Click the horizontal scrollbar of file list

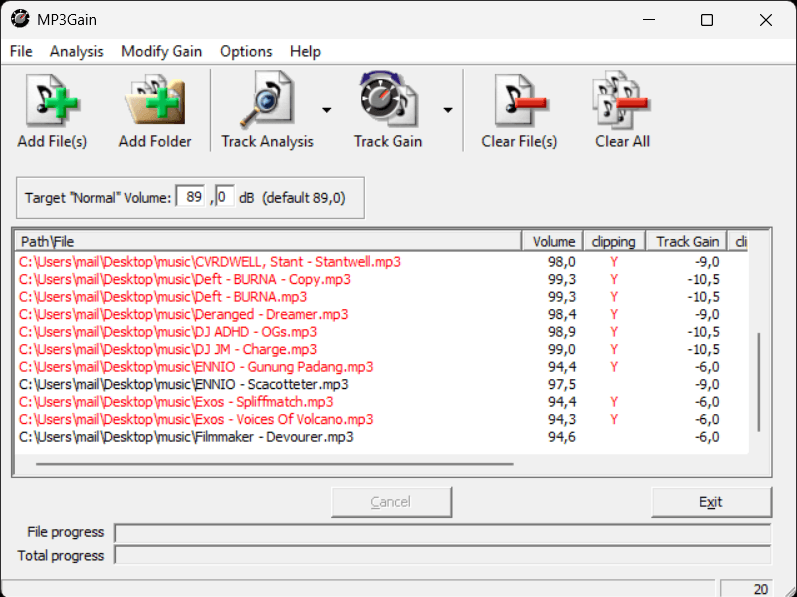274,464
